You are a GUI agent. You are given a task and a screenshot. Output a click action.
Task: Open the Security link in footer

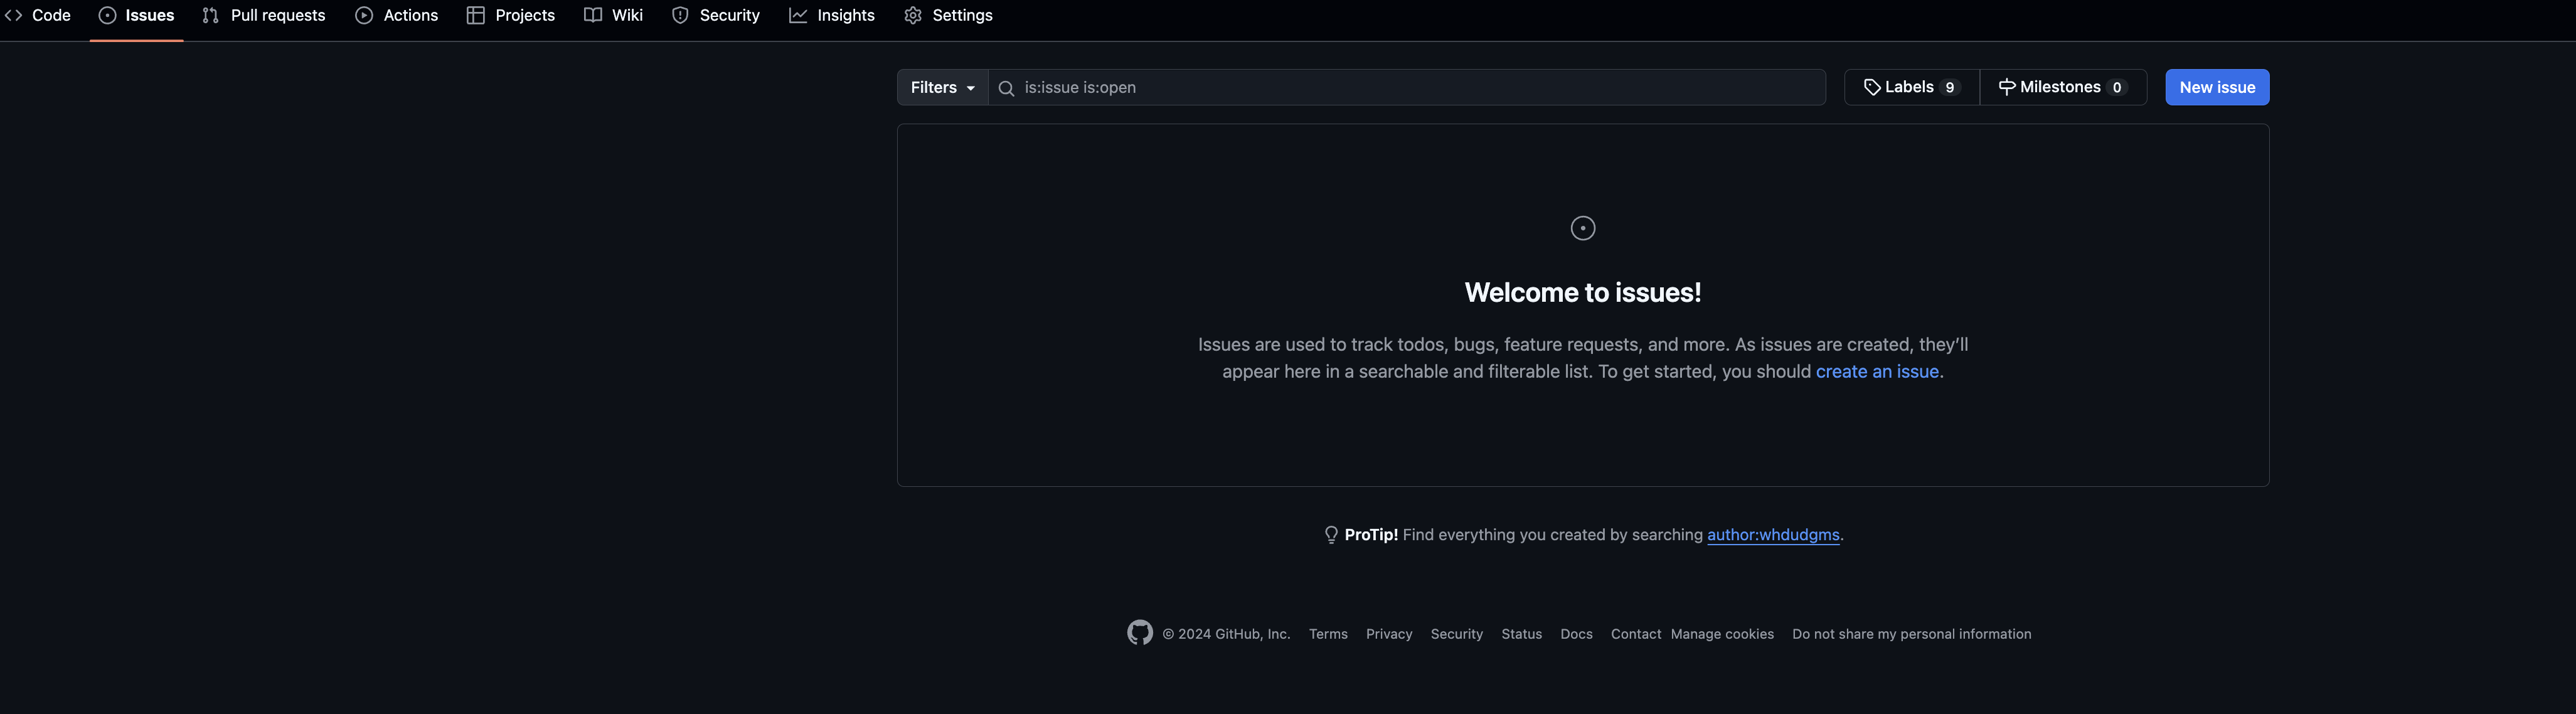pyautogui.click(x=1456, y=634)
